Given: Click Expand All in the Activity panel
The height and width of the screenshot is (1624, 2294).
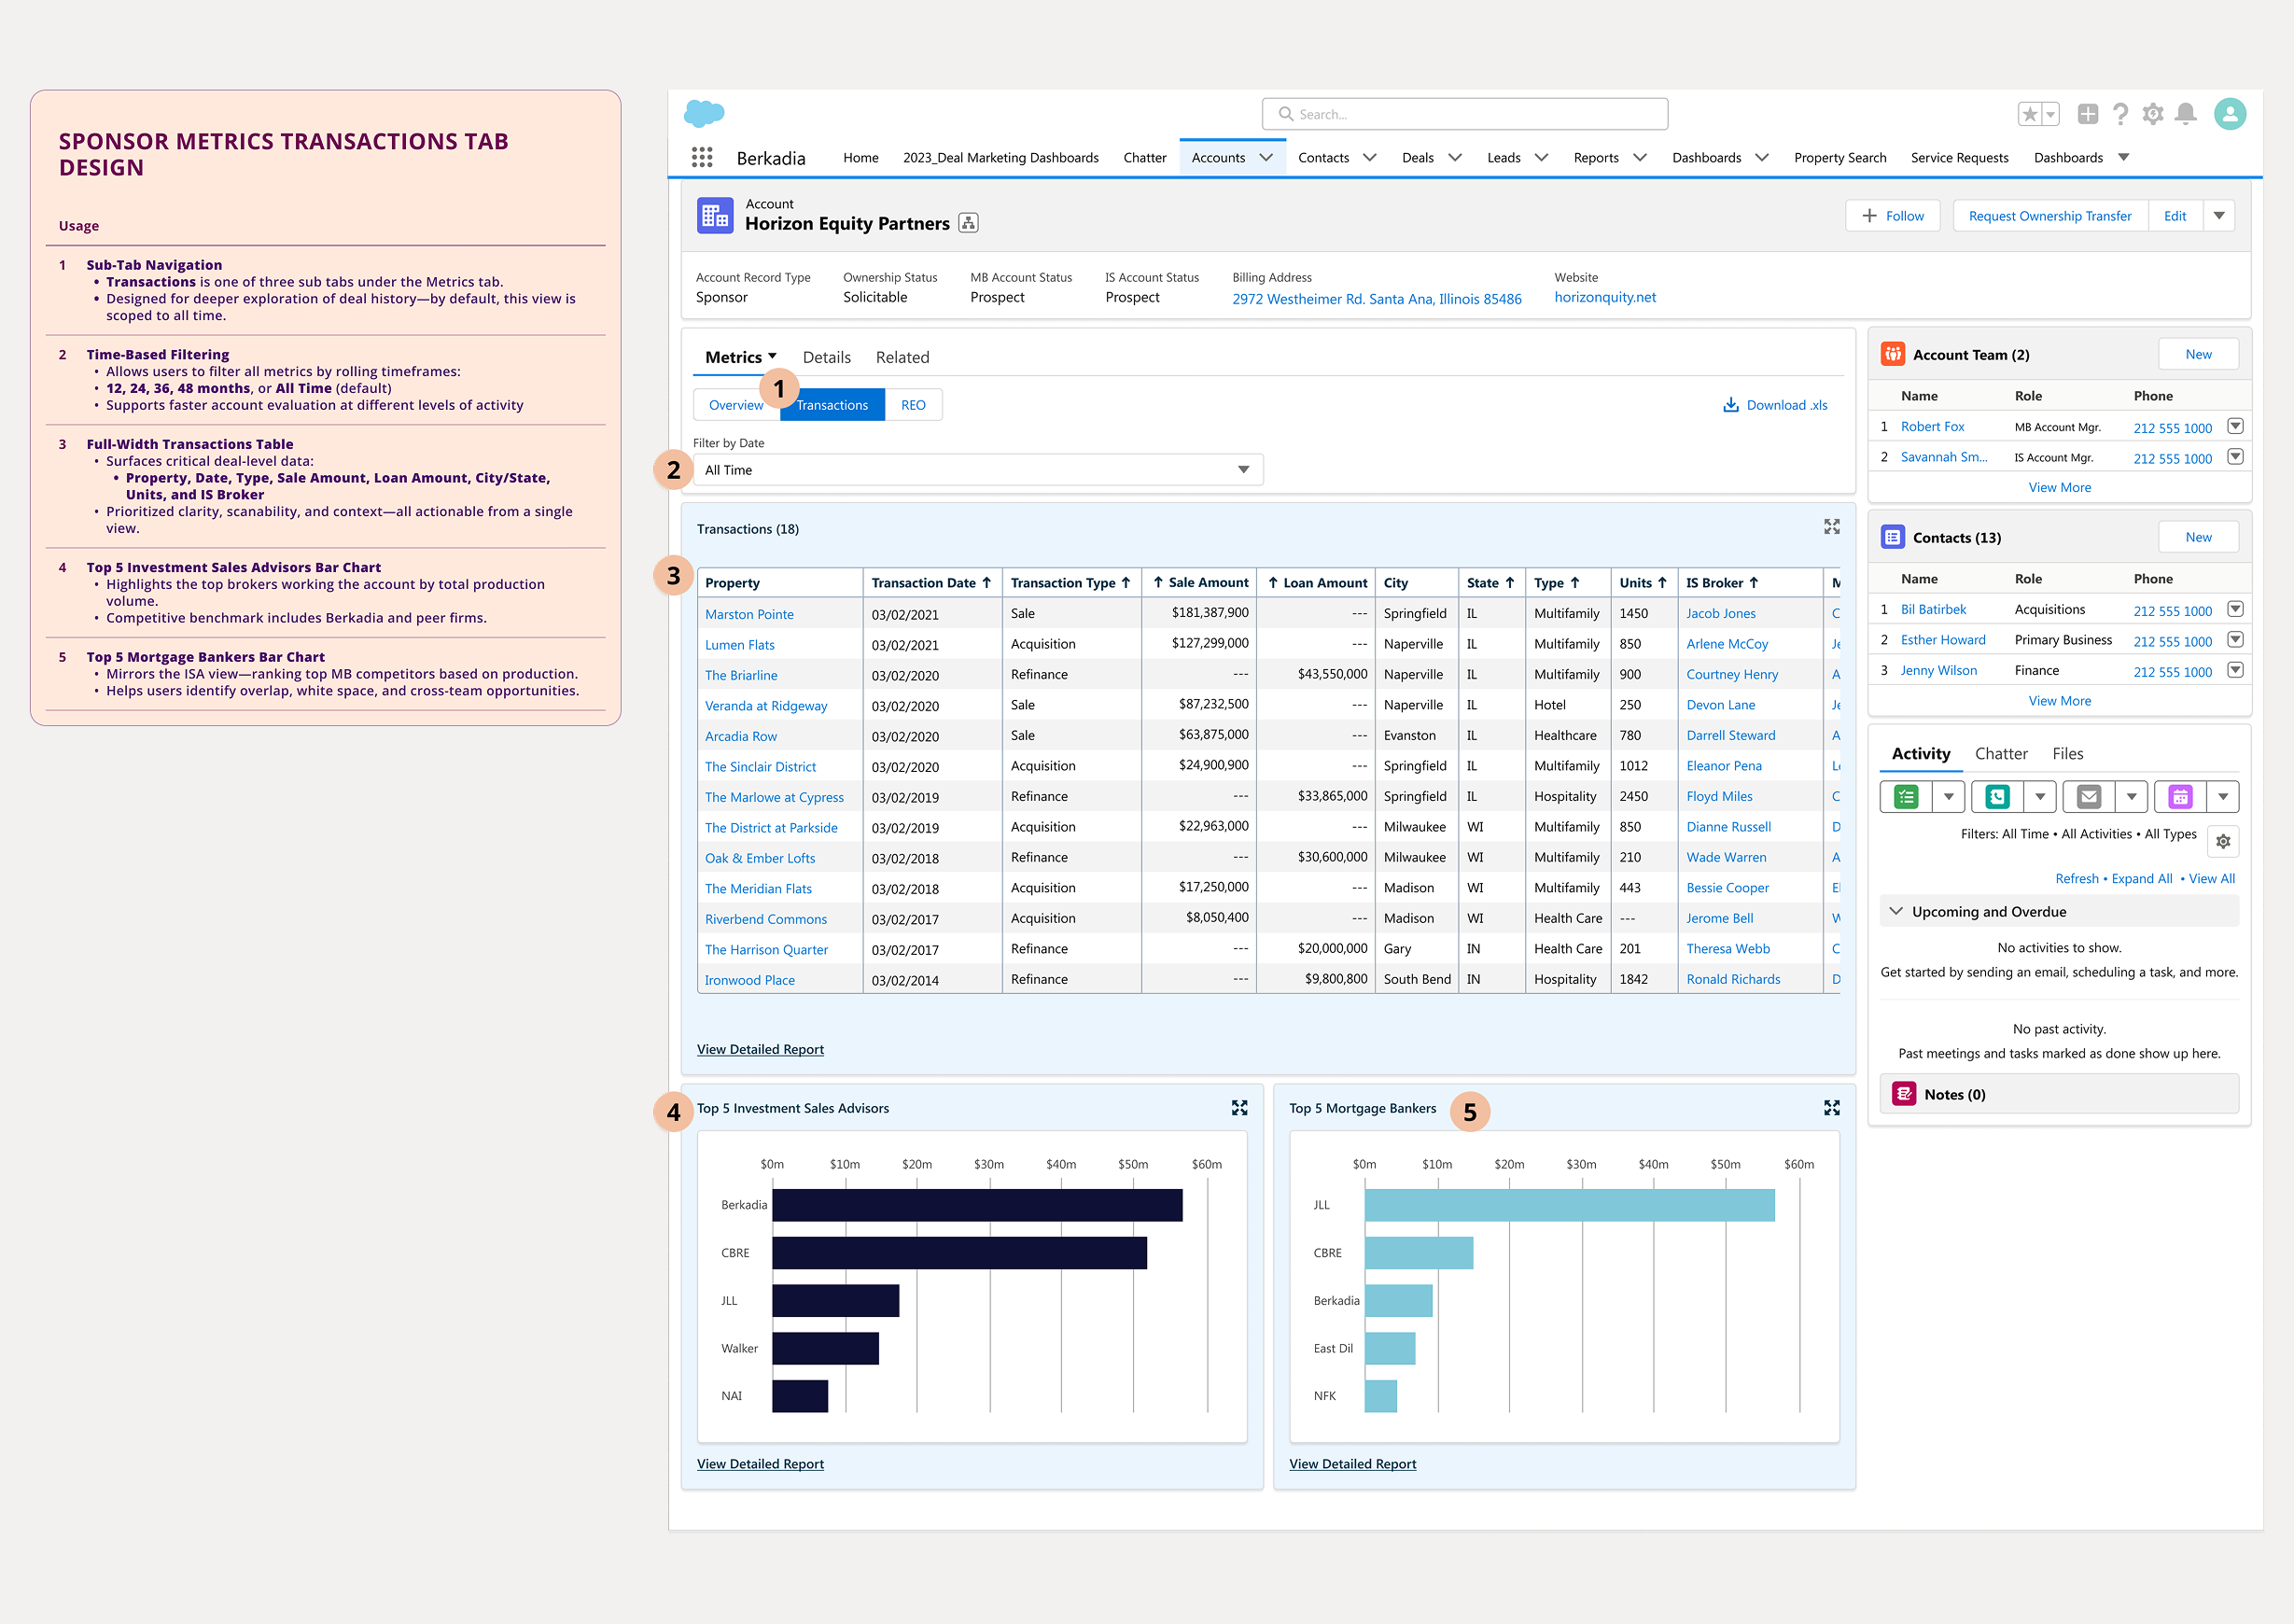Looking at the screenshot, I should click(2141, 878).
